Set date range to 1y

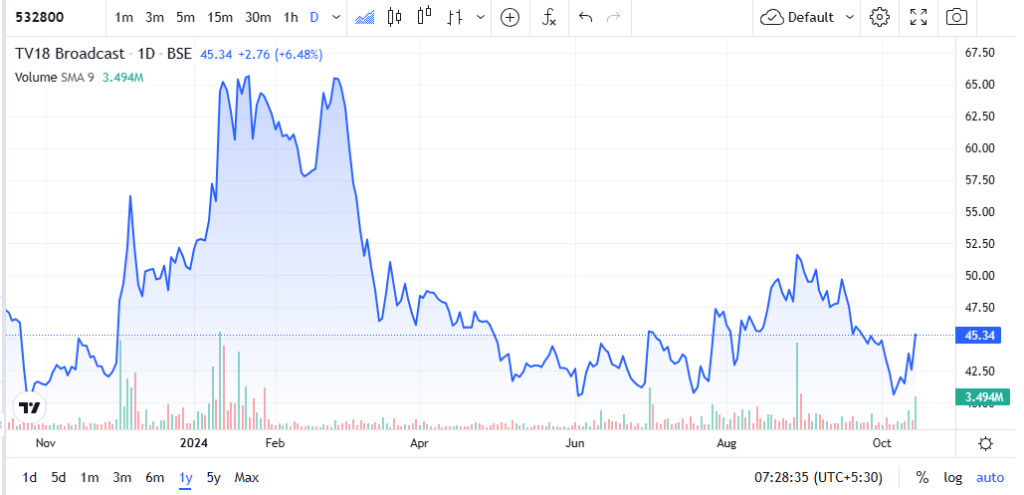(x=185, y=478)
